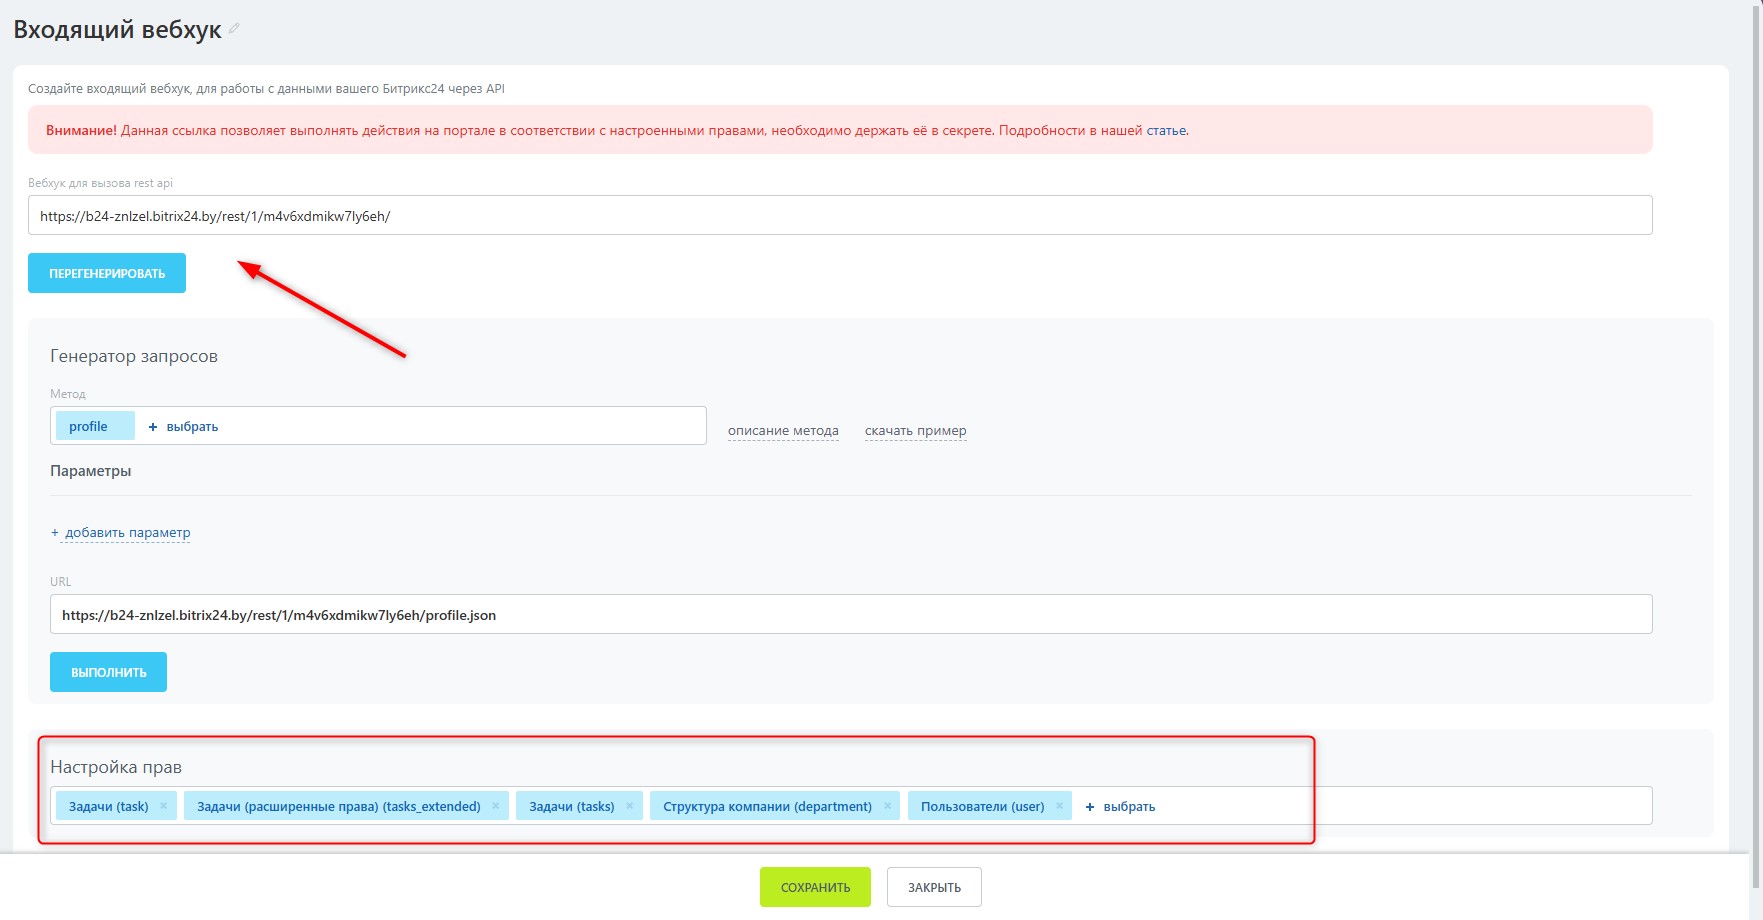1763x920 pixels.
Task: Open the описание метода link
Action: coord(783,431)
